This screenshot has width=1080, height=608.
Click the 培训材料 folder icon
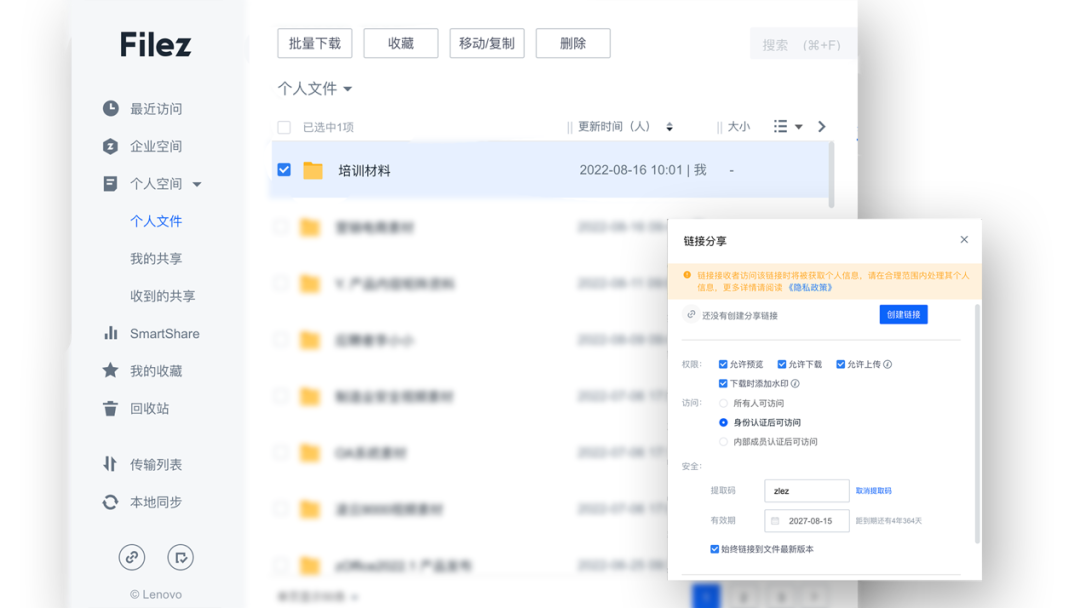point(313,170)
